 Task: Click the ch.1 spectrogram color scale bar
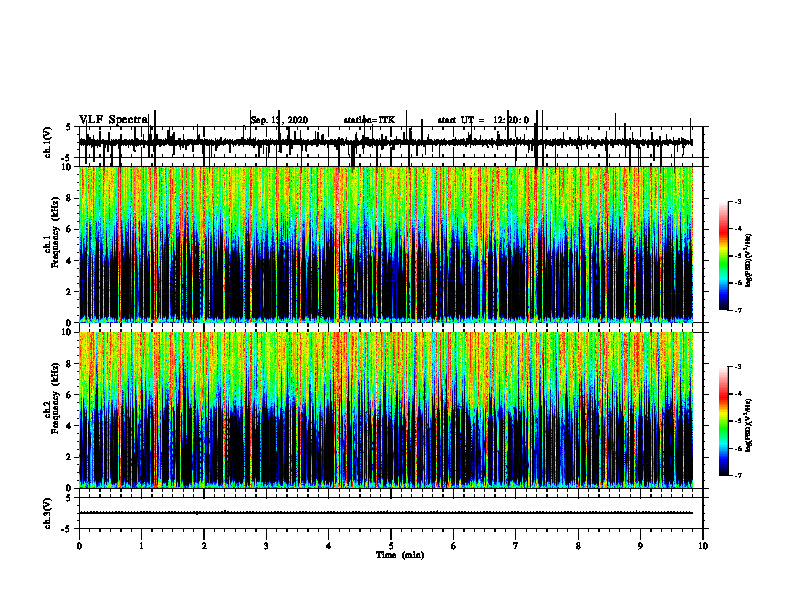click(724, 256)
